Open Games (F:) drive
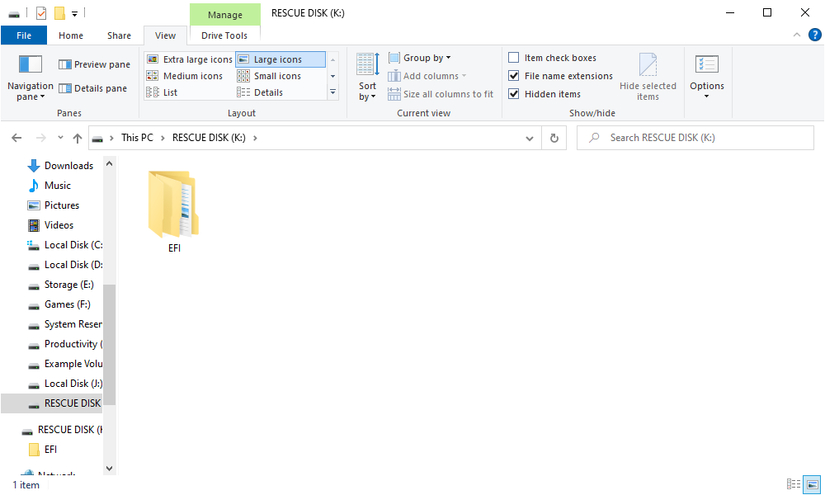825x495 pixels. tap(59, 305)
